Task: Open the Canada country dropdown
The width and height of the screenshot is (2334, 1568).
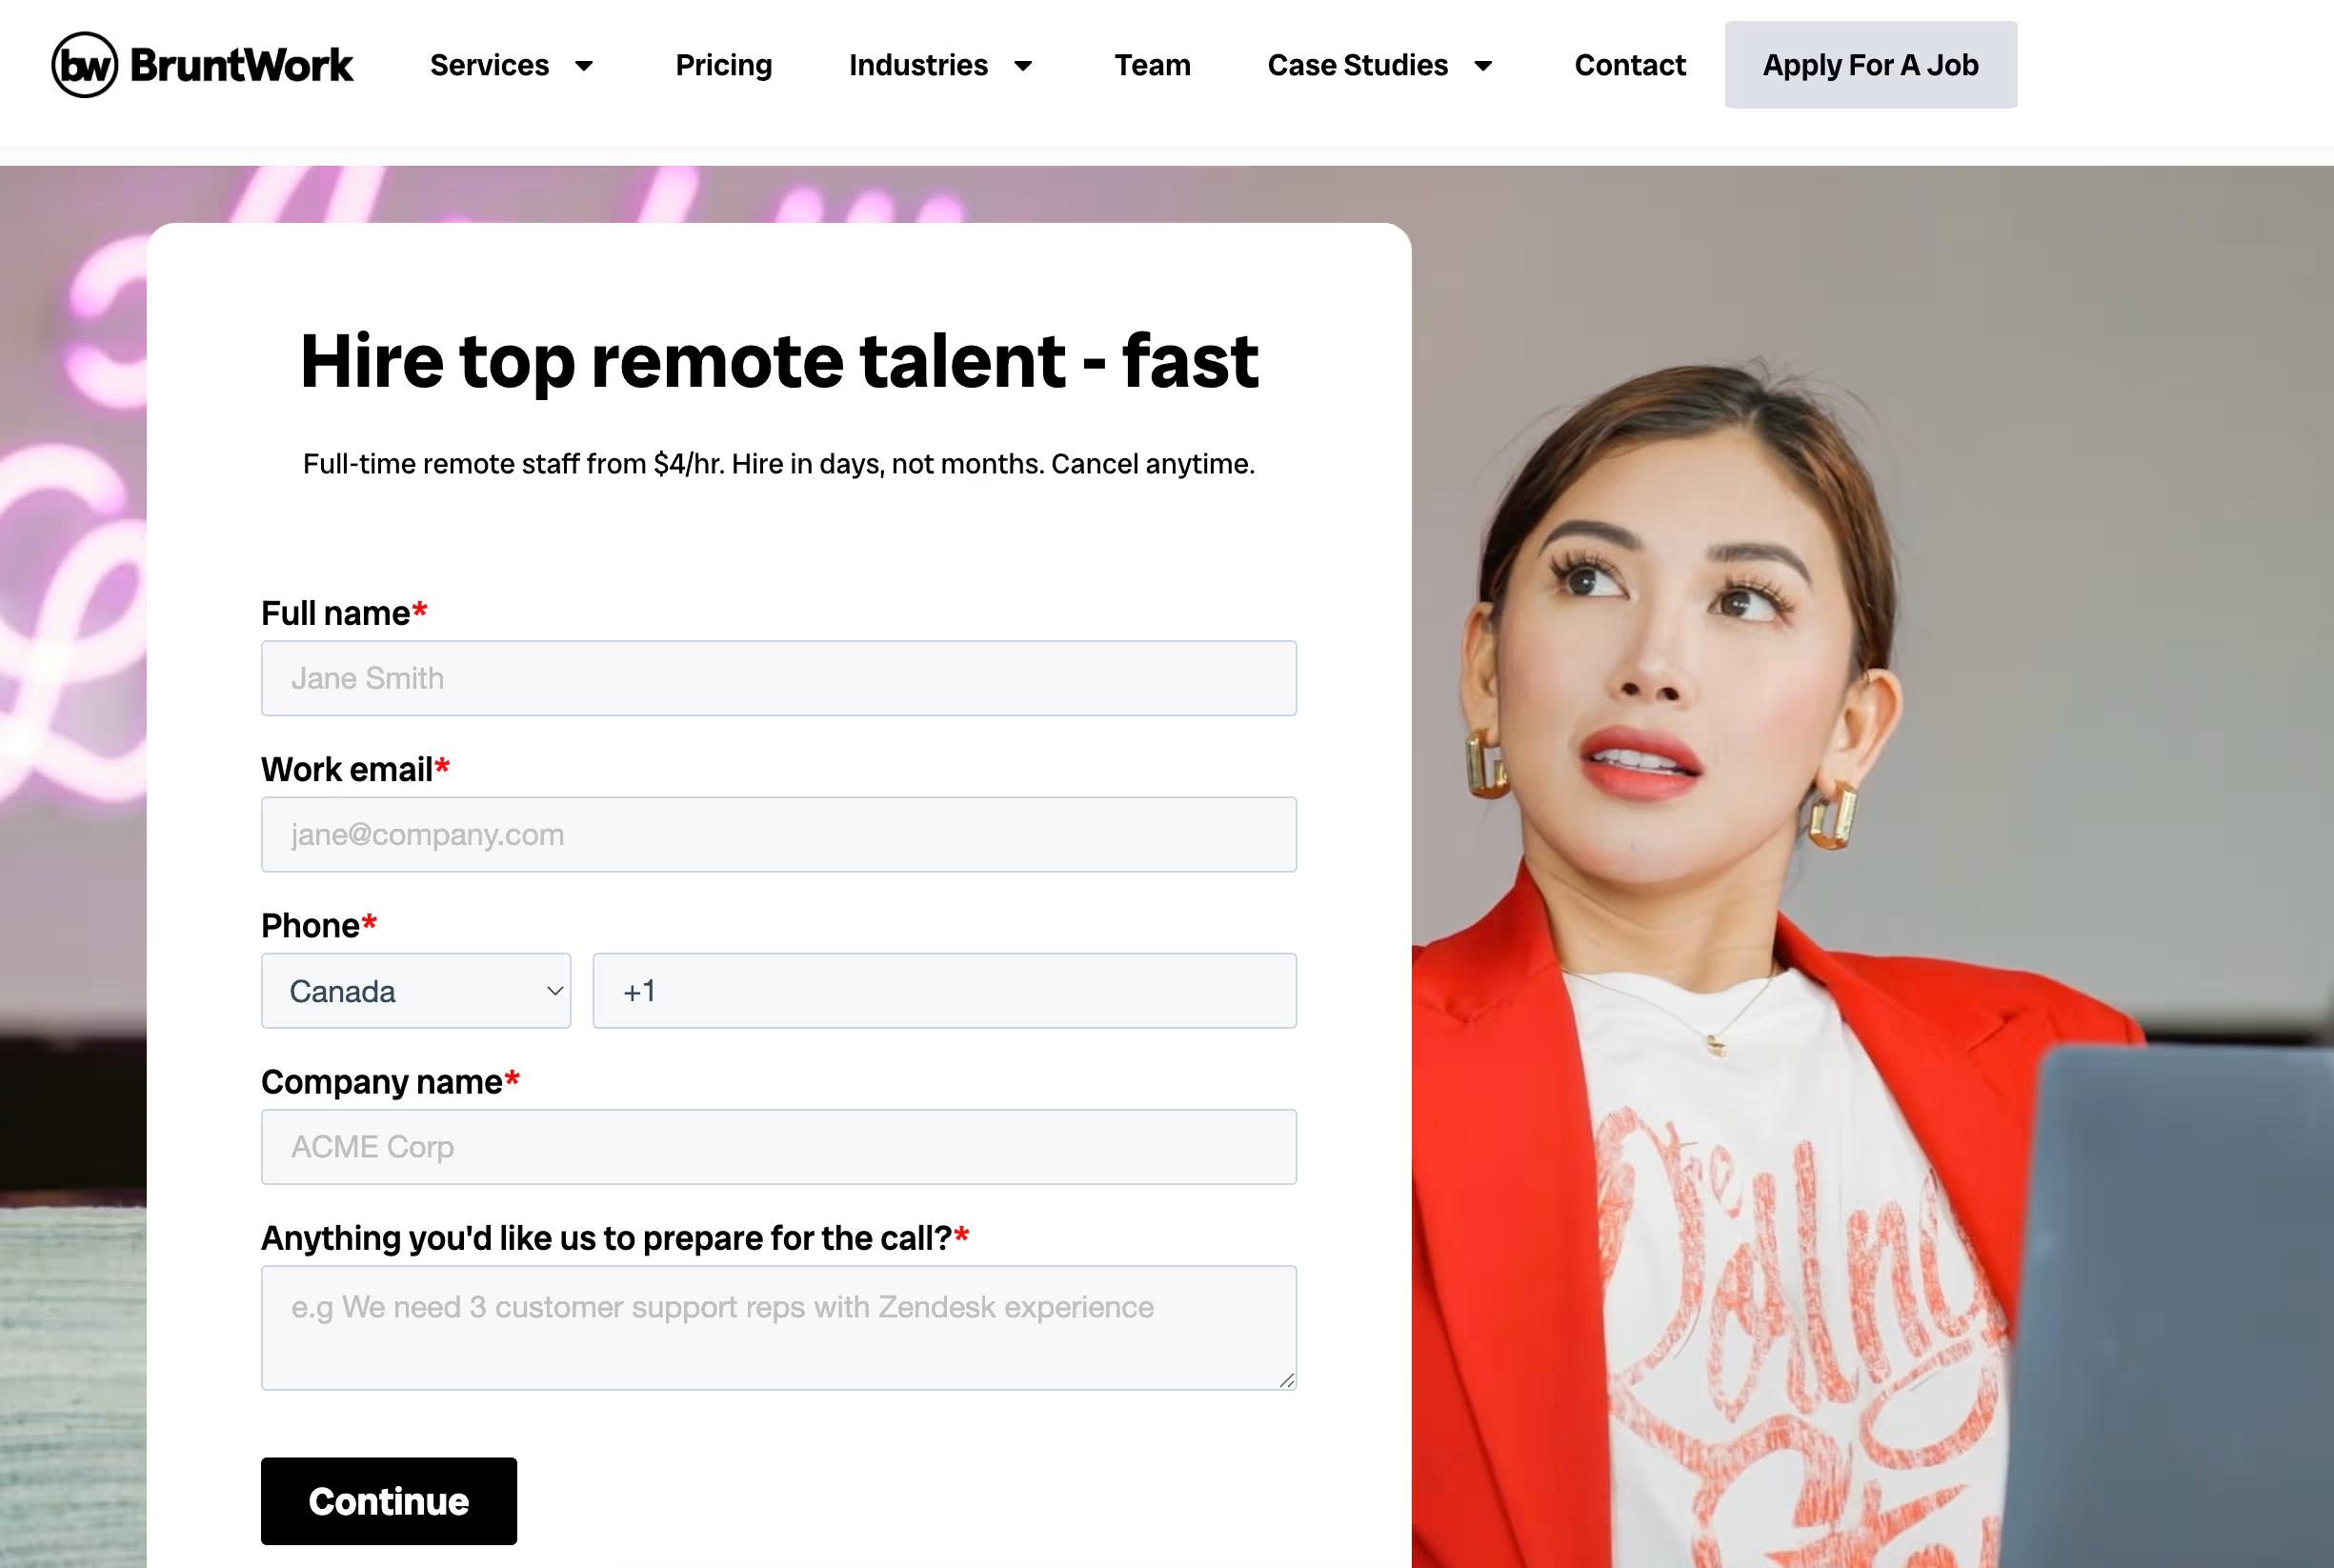Action: pyautogui.click(x=416, y=990)
